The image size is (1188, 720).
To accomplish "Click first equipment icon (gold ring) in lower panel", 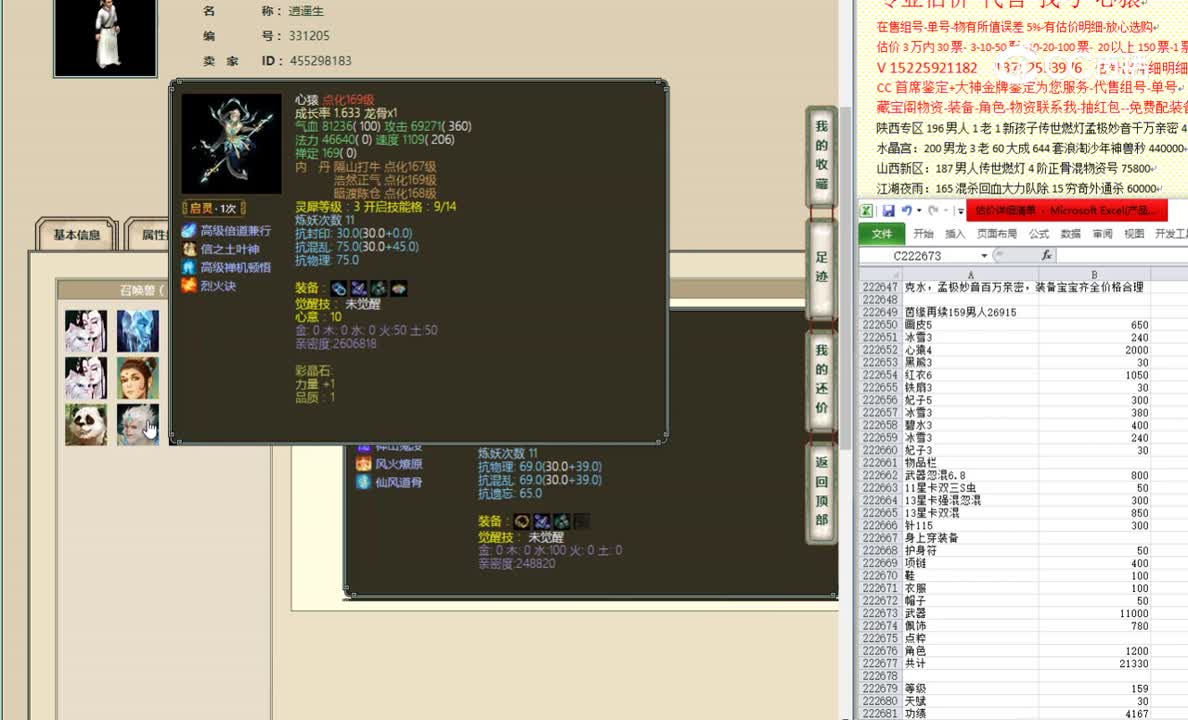I will [x=521, y=521].
